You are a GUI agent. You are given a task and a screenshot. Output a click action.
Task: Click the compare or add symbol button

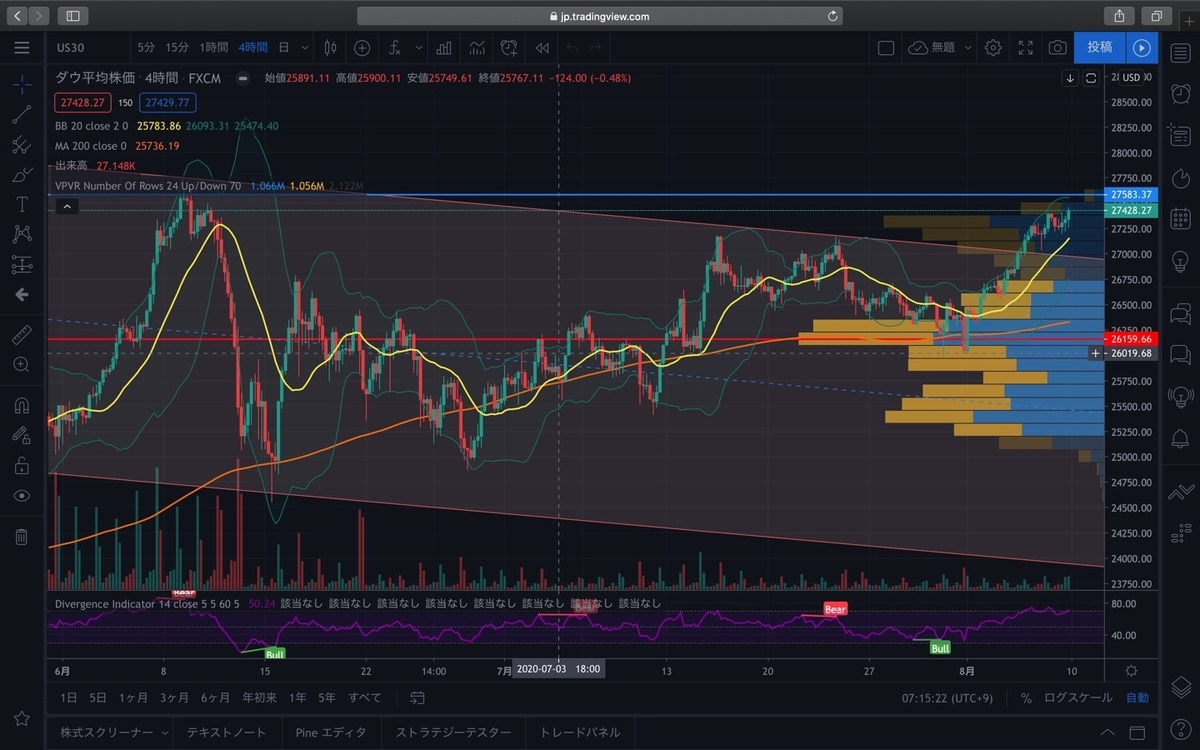coord(362,47)
